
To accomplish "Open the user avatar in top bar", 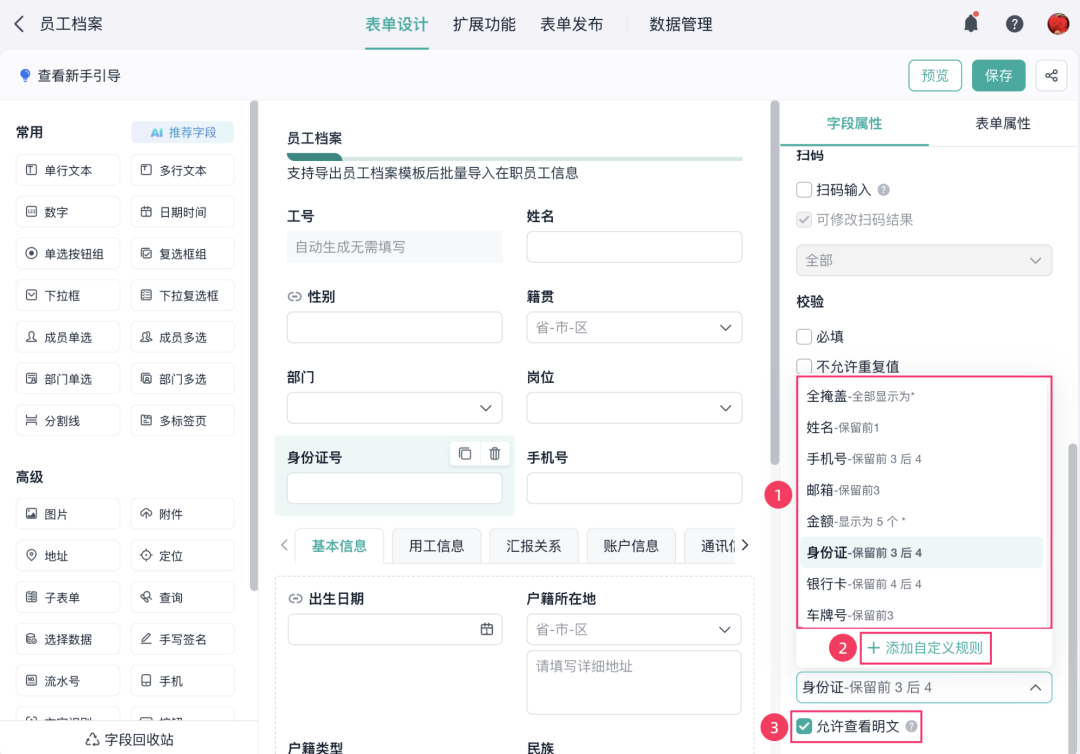I will [1058, 24].
